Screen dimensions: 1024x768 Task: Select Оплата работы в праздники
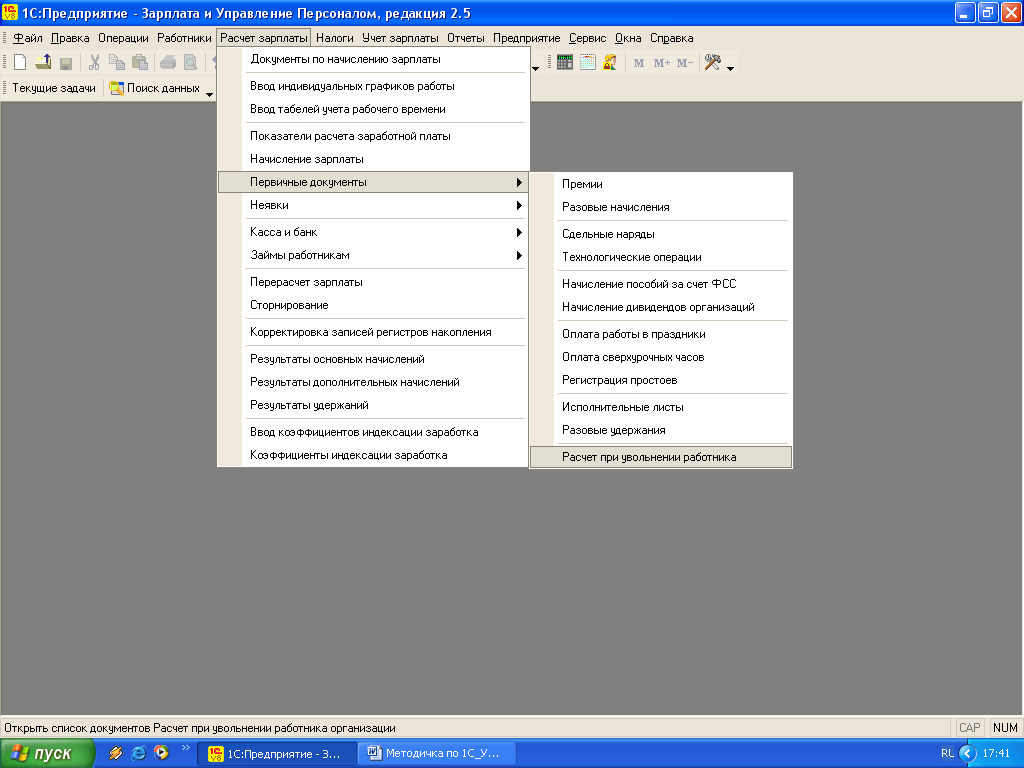click(661, 334)
